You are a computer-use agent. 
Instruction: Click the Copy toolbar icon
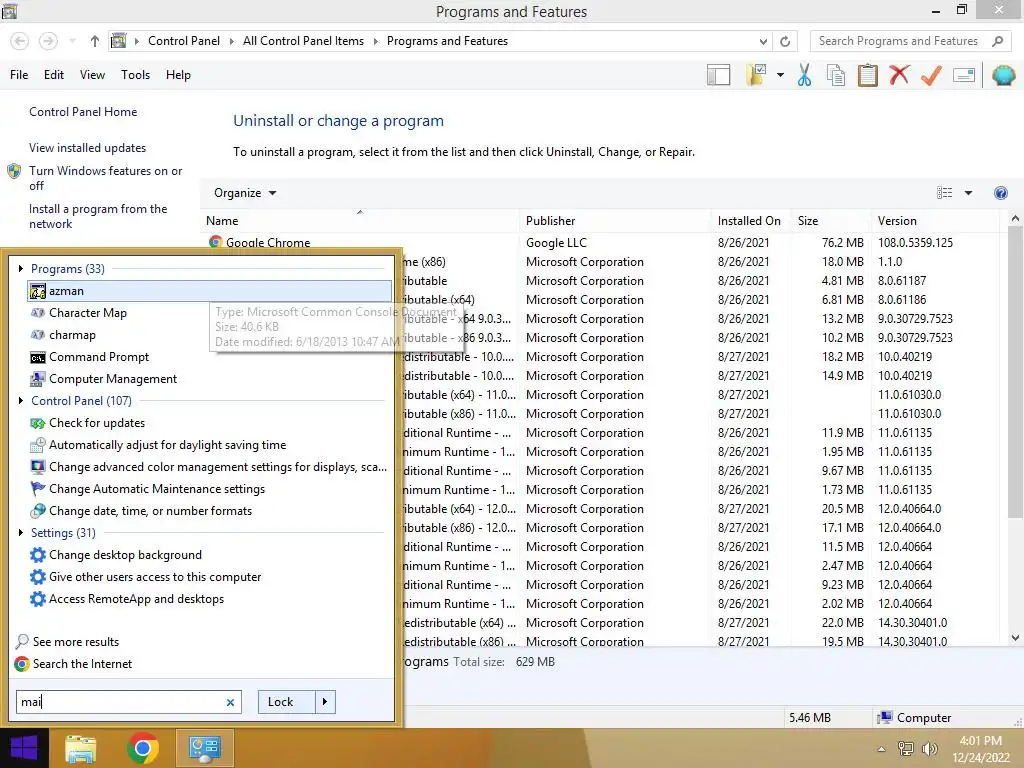tap(836, 75)
